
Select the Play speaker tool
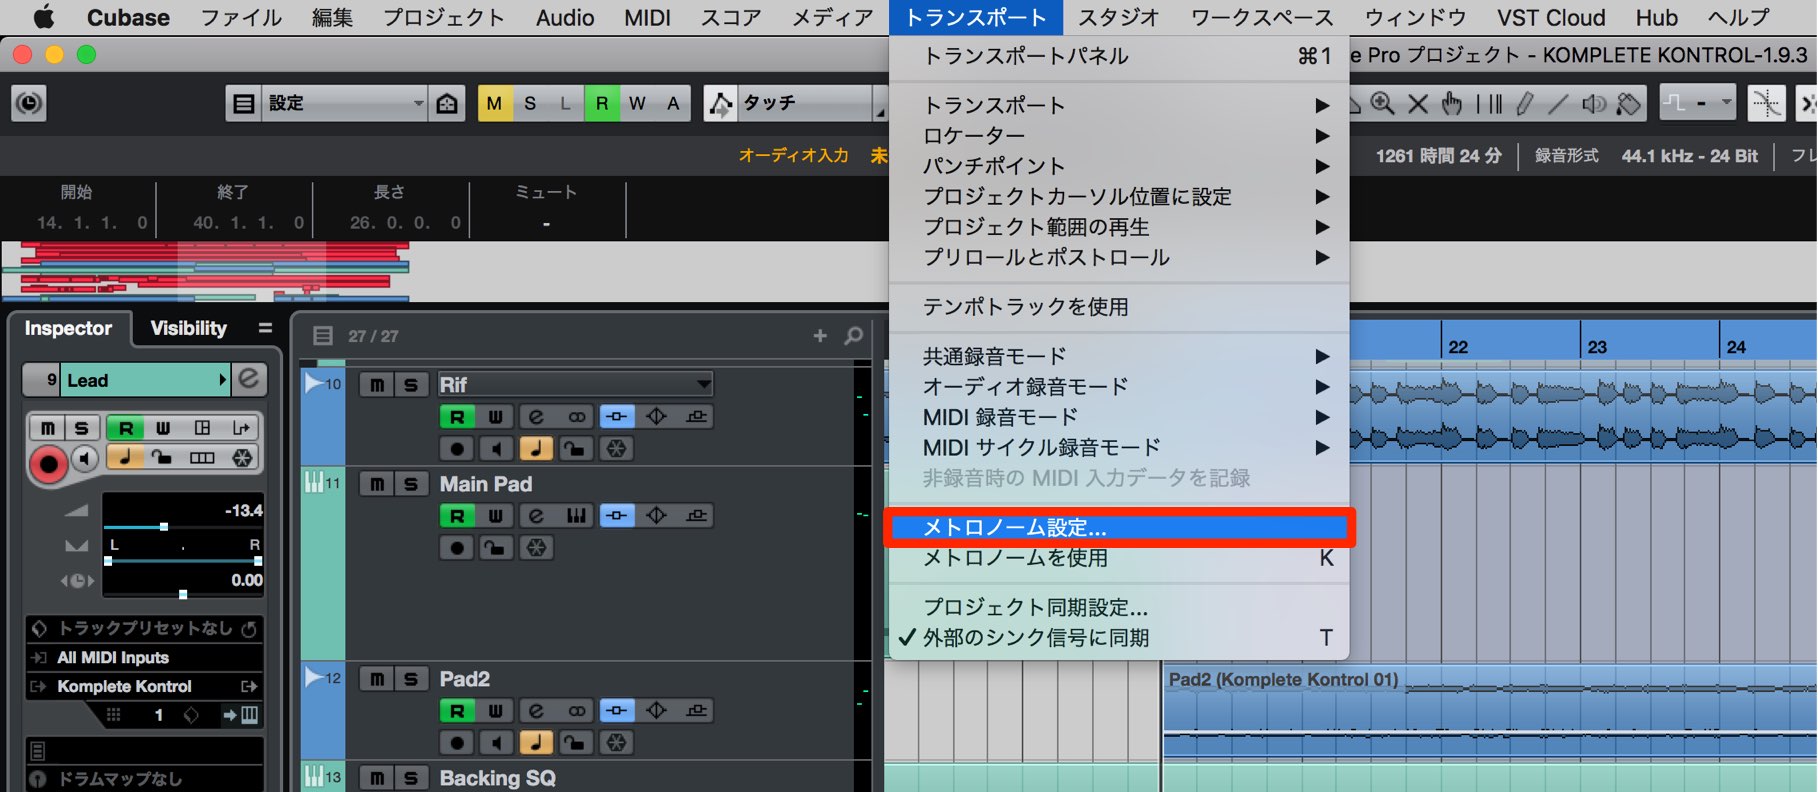[x=1594, y=103]
